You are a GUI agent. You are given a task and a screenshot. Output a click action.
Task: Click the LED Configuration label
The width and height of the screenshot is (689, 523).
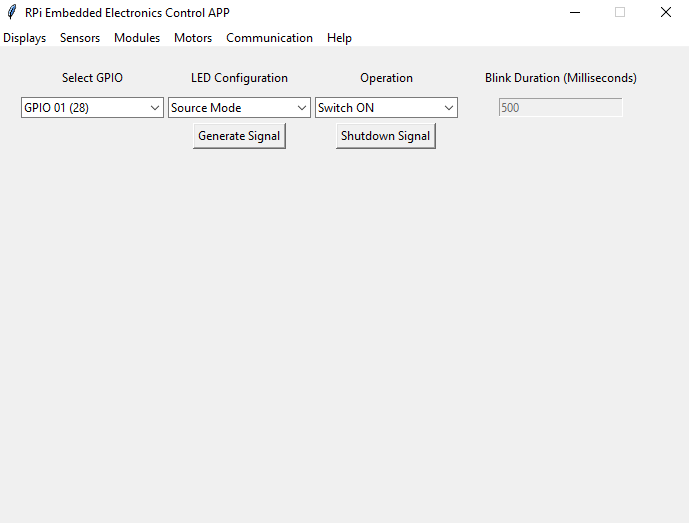[239, 78]
